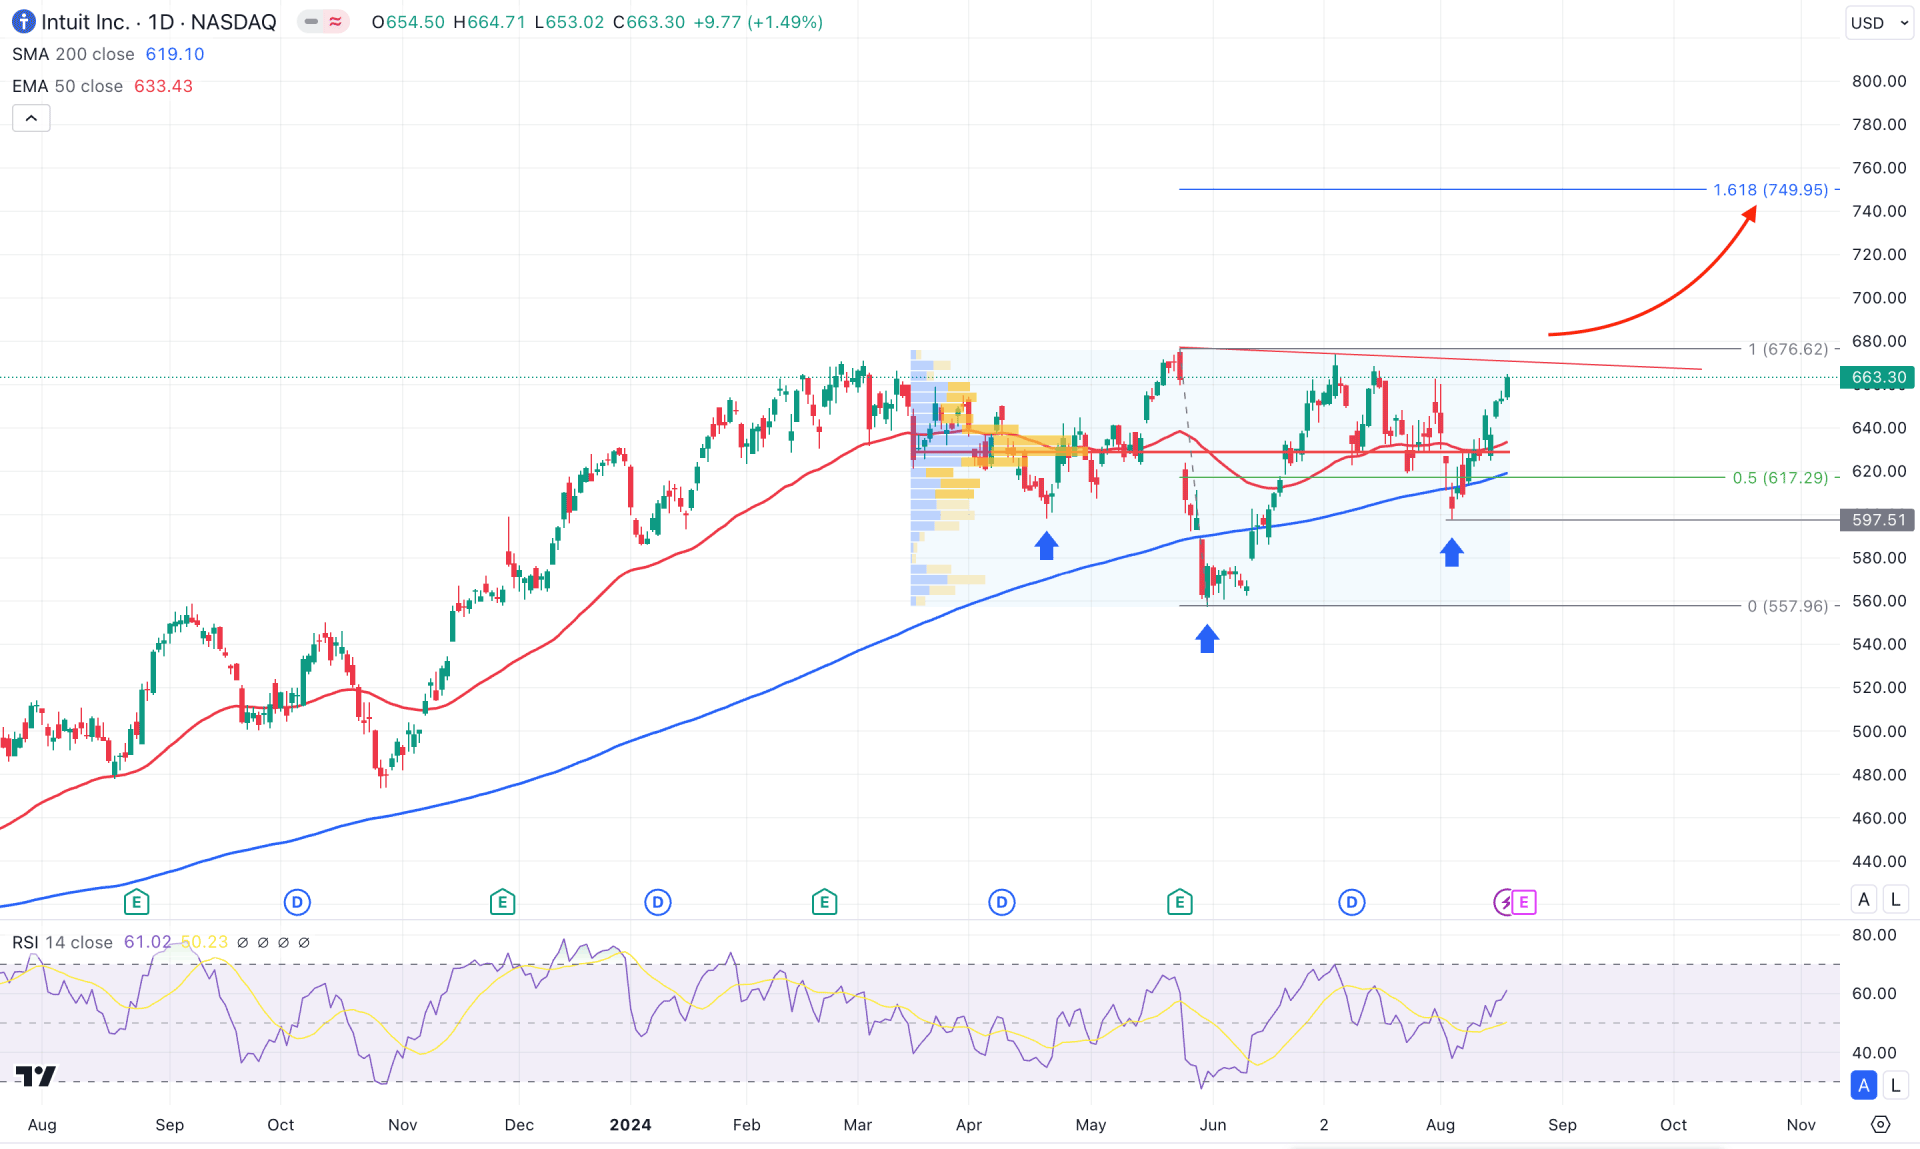Click the earnings E marker near late May

pos(1179,902)
